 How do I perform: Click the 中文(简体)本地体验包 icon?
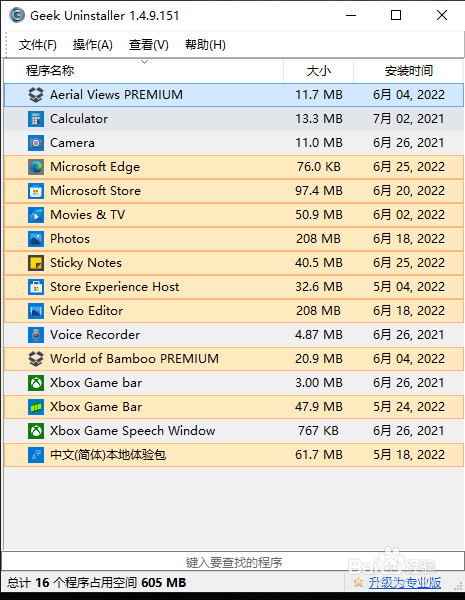click(x=36, y=455)
